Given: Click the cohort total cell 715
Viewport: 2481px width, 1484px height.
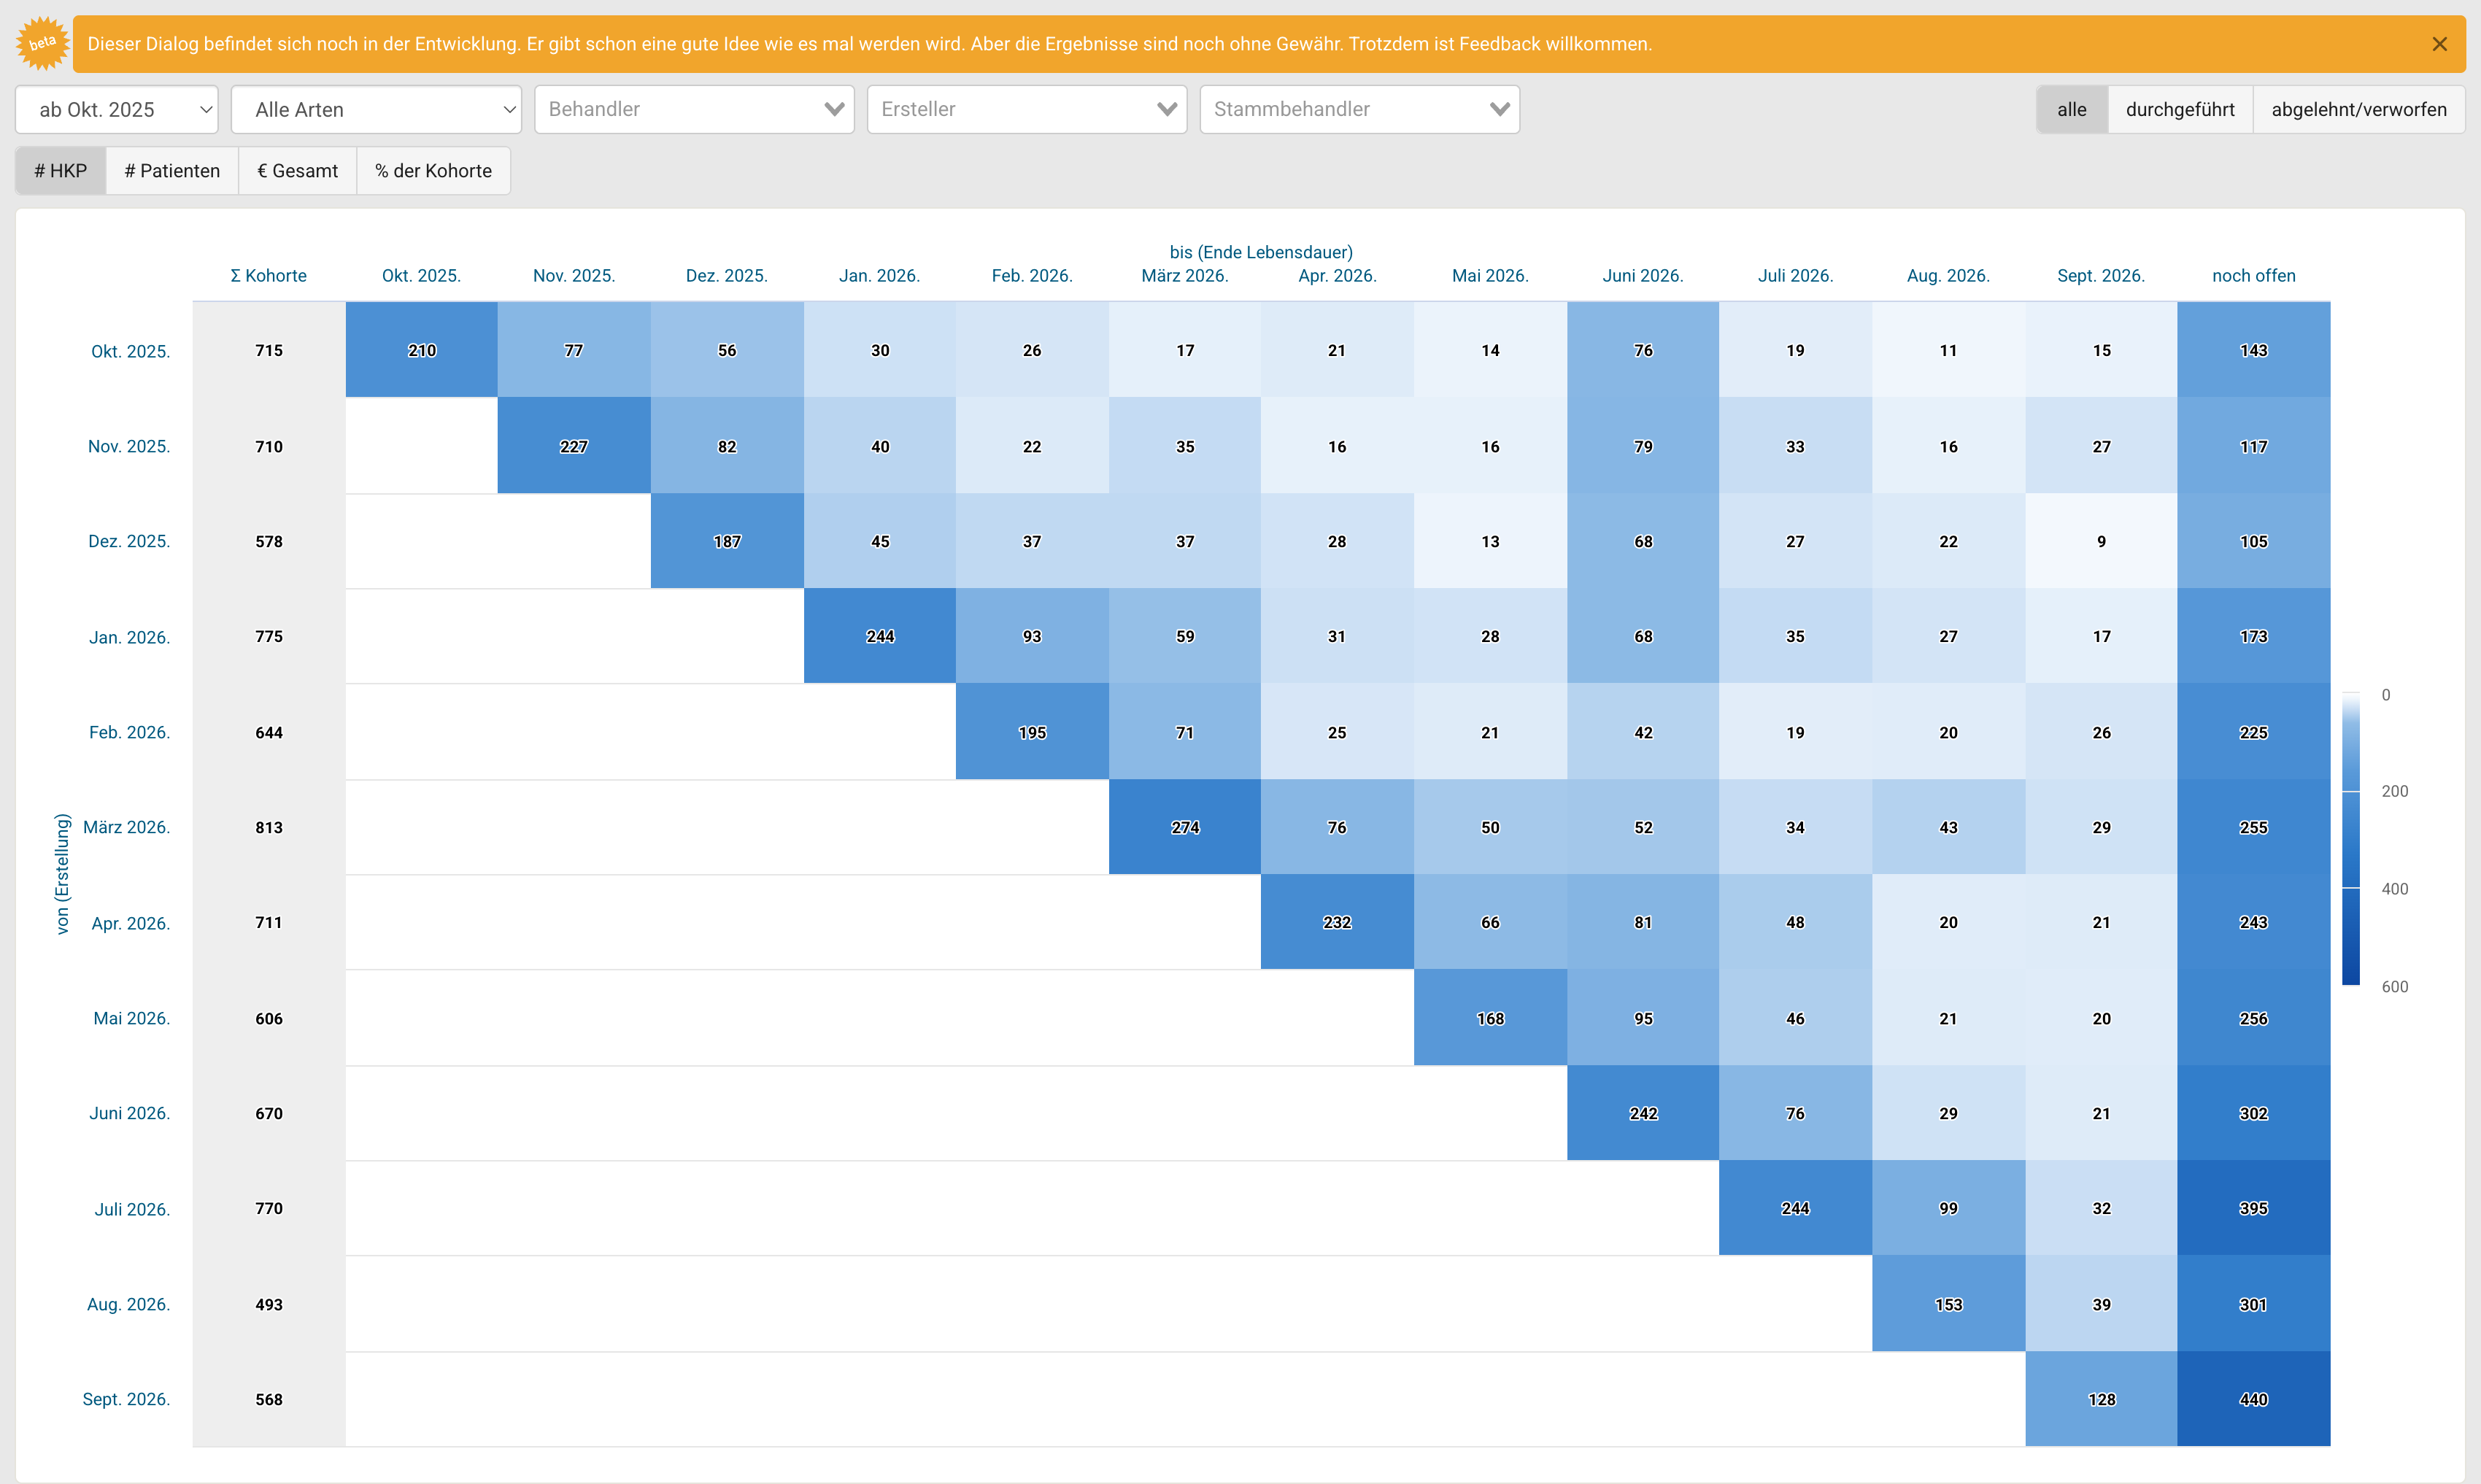Looking at the screenshot, I should click(x=269, y=350).
